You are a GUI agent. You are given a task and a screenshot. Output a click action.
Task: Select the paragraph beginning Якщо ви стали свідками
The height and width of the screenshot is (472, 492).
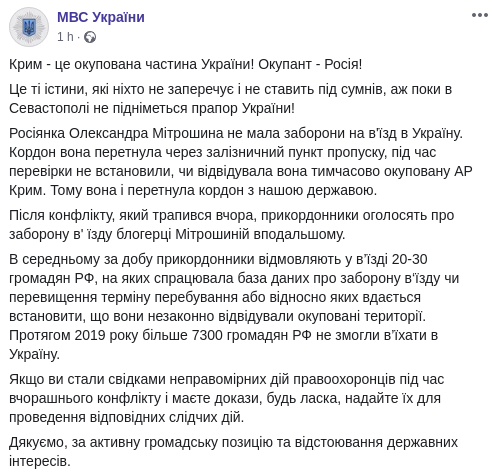click(x=226, y=398)
